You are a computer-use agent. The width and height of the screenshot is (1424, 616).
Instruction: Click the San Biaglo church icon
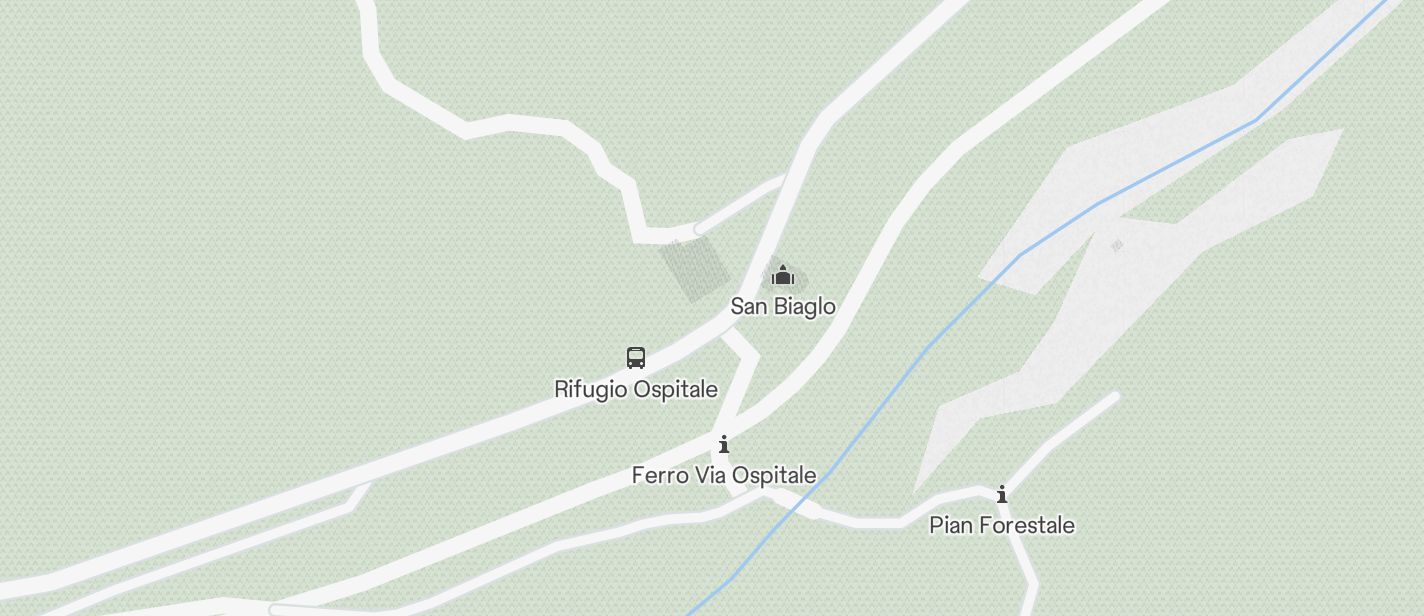(783, 275)
